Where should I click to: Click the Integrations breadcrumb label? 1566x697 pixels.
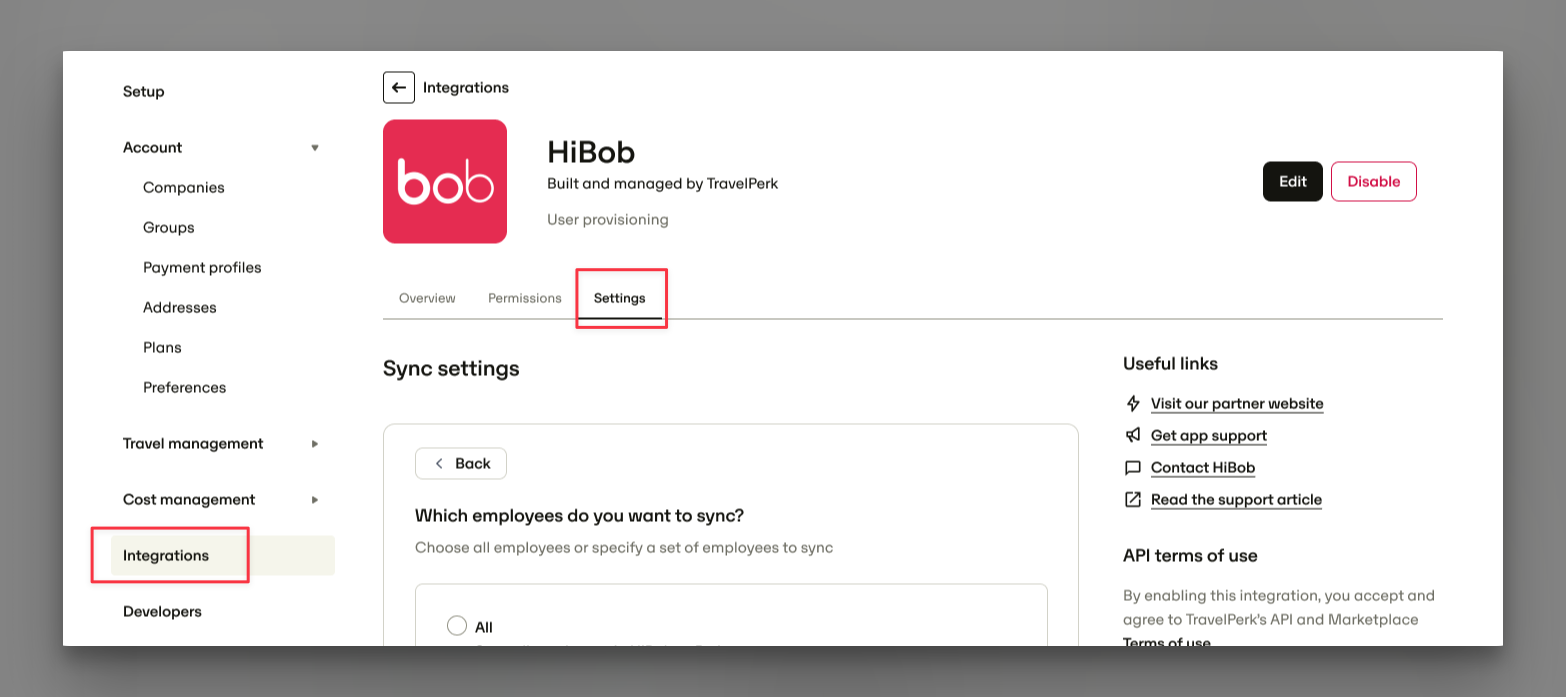pyautogui.click(x=466, y=88)
